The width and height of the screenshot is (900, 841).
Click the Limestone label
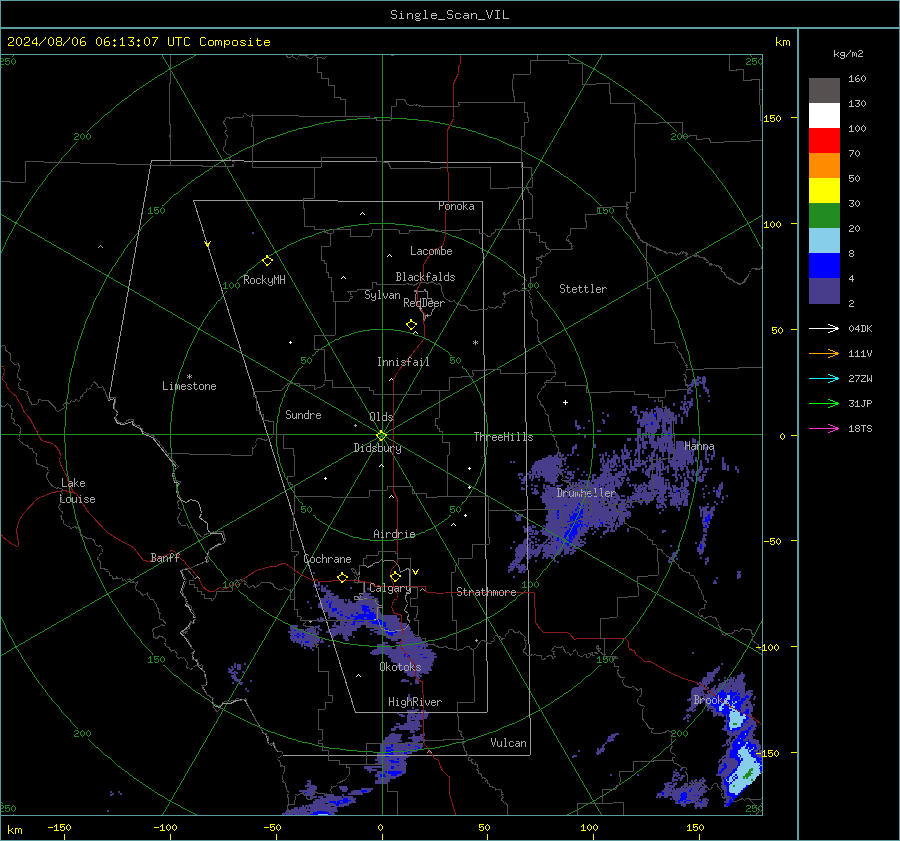coord(189,386)
